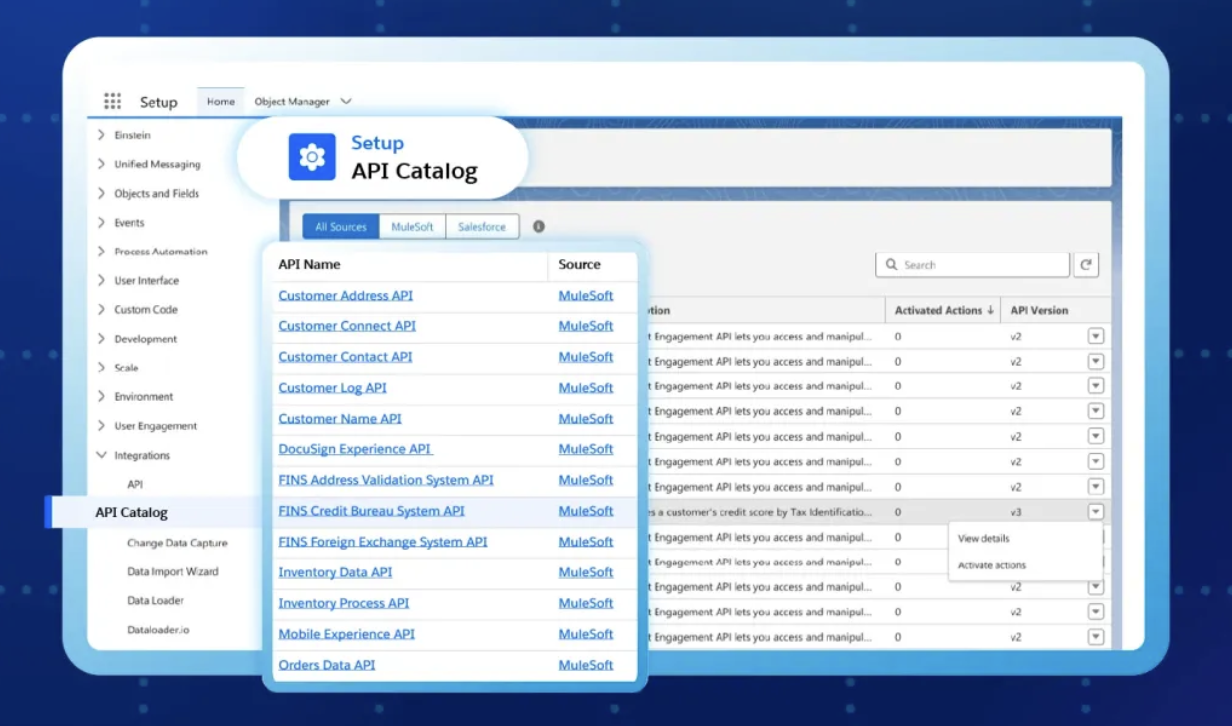Image resolution: width=1232 pixels, height=726 pixels.
Task: Open FINS Foreign Exchange System API link
Action: click(383, 542)
